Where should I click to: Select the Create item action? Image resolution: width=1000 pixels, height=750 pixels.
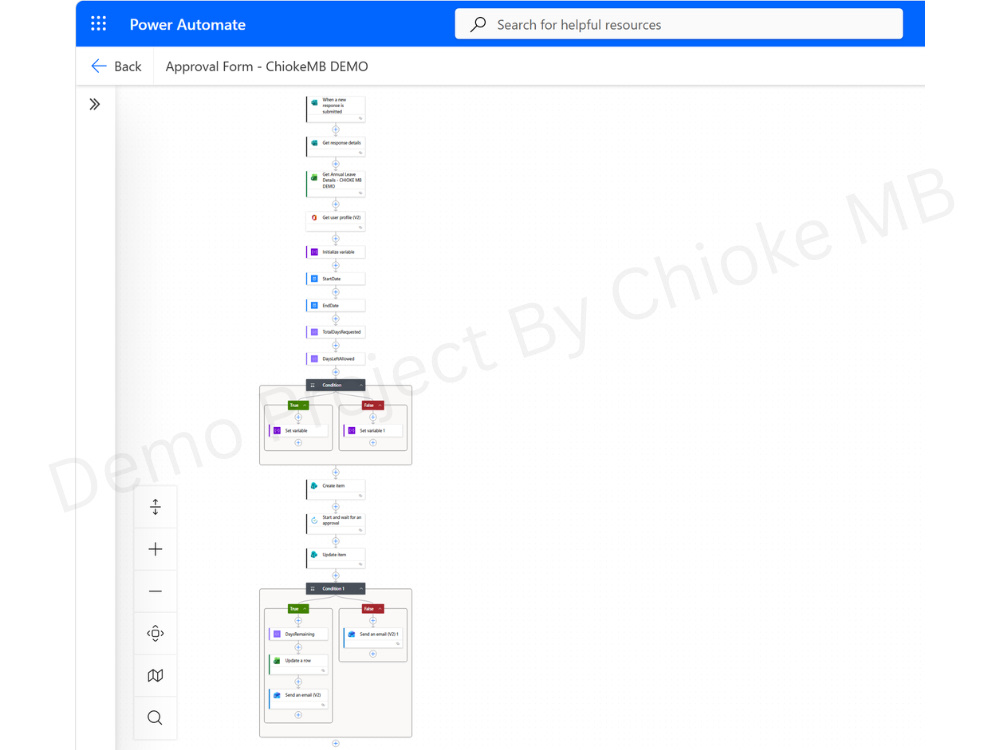coord(335,489)
